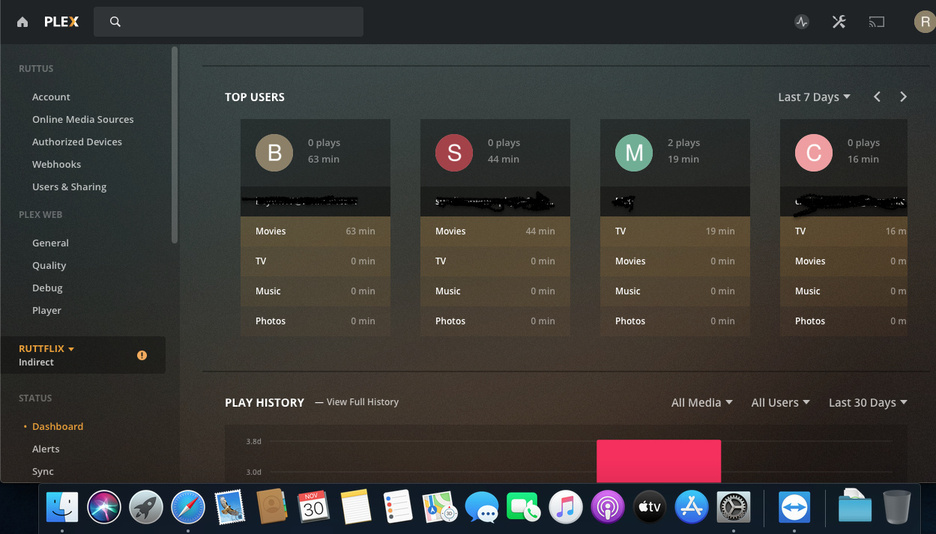Click the orange server warning icon
Screen dimensions: 936x534
click(x=141, y=355)
